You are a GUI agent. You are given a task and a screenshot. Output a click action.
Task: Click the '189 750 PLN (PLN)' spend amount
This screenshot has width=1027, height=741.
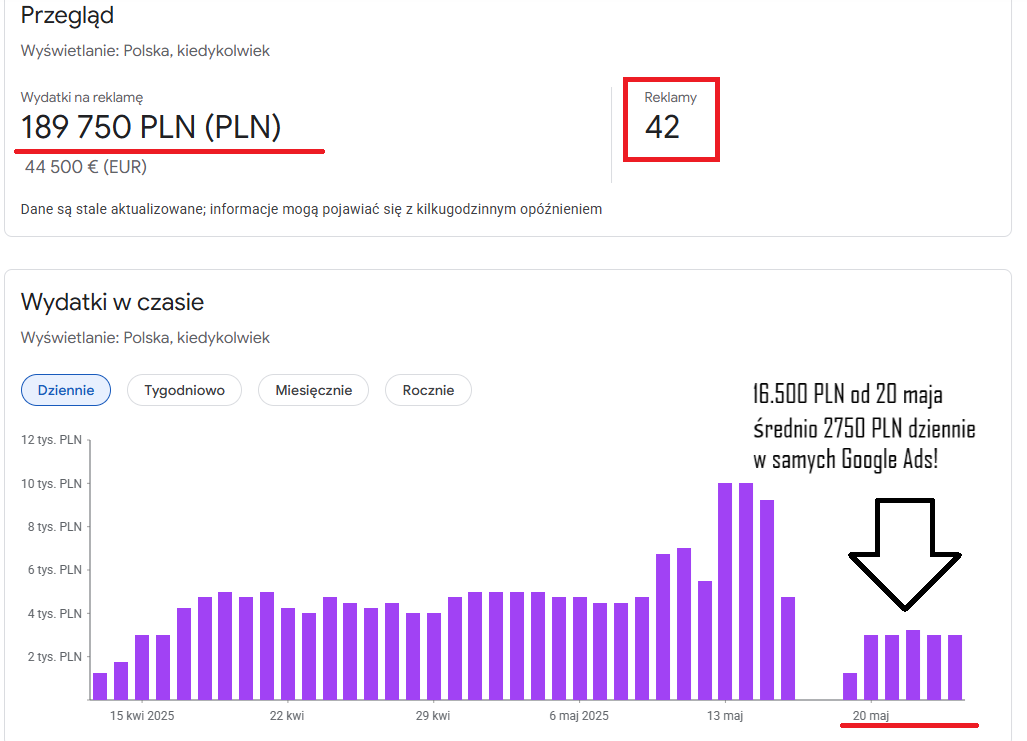point(151,127)
